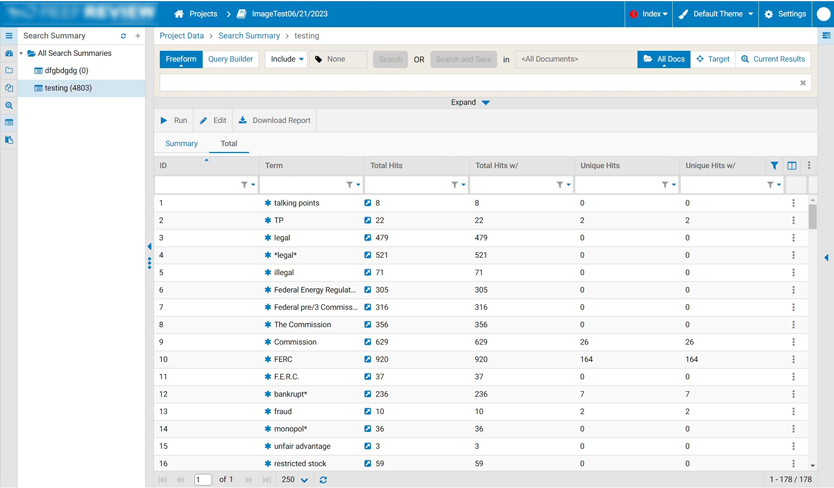
Task: Toggle the Freeform search mode
Action: click(x=181, y=59)
